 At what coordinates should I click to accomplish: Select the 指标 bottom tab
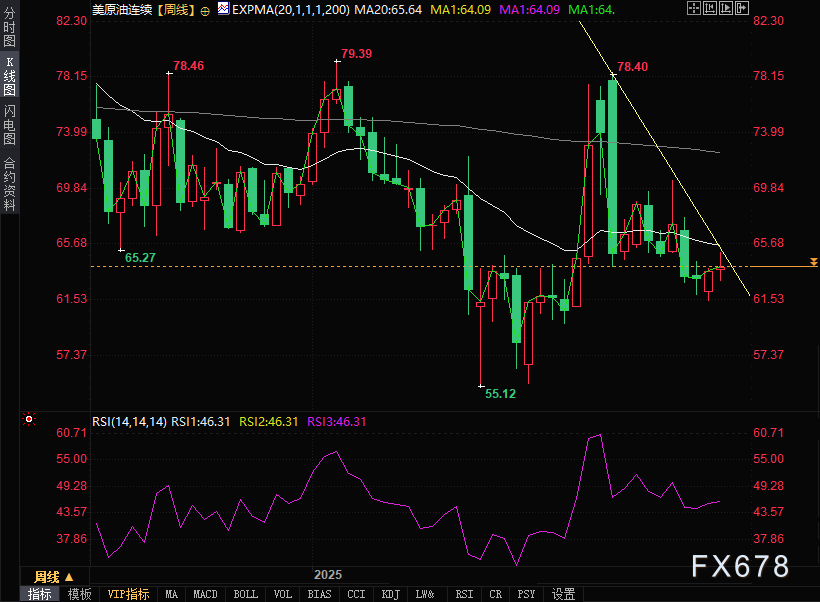click(40, 594)
